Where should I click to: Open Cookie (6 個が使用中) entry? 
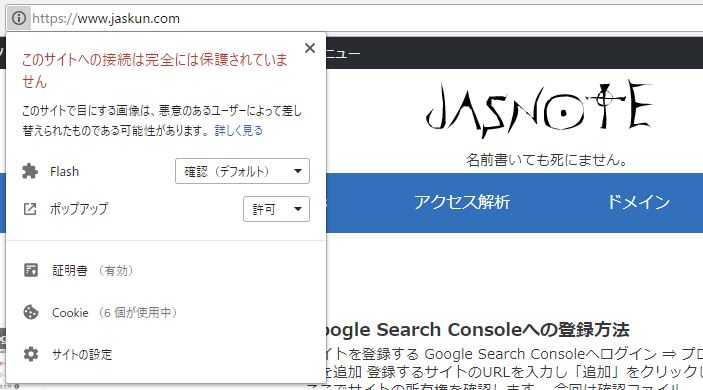(x=114, y=312)
